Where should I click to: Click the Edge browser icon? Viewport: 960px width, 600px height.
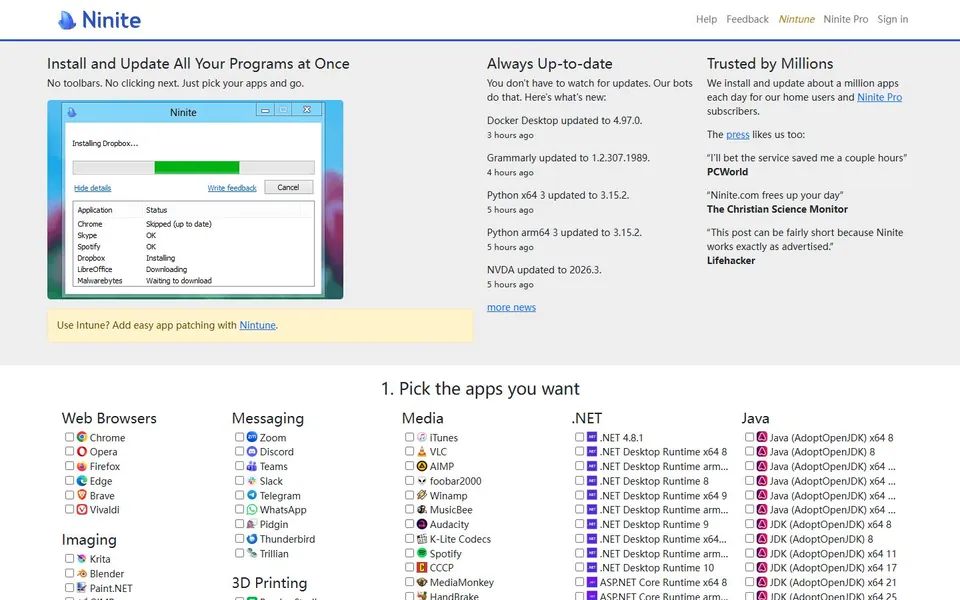tap(81, 481)
